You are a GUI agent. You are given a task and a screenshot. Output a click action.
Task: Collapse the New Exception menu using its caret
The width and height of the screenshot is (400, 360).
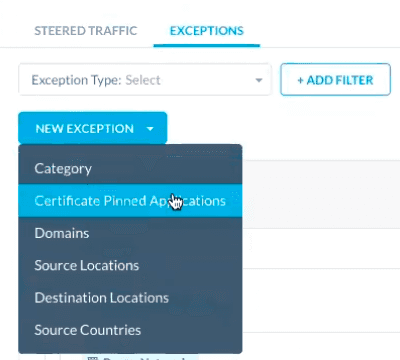click(x=150, y=129)
